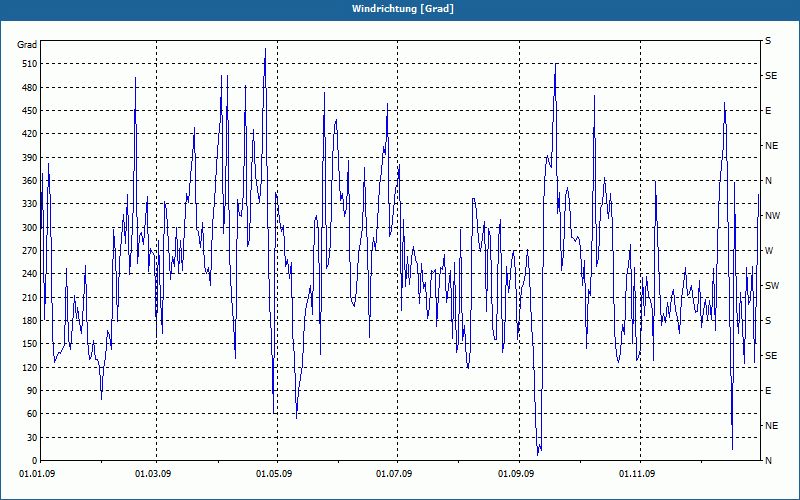Select the date label 01.11.09
The image size is (800, 500).
point(637,474)
